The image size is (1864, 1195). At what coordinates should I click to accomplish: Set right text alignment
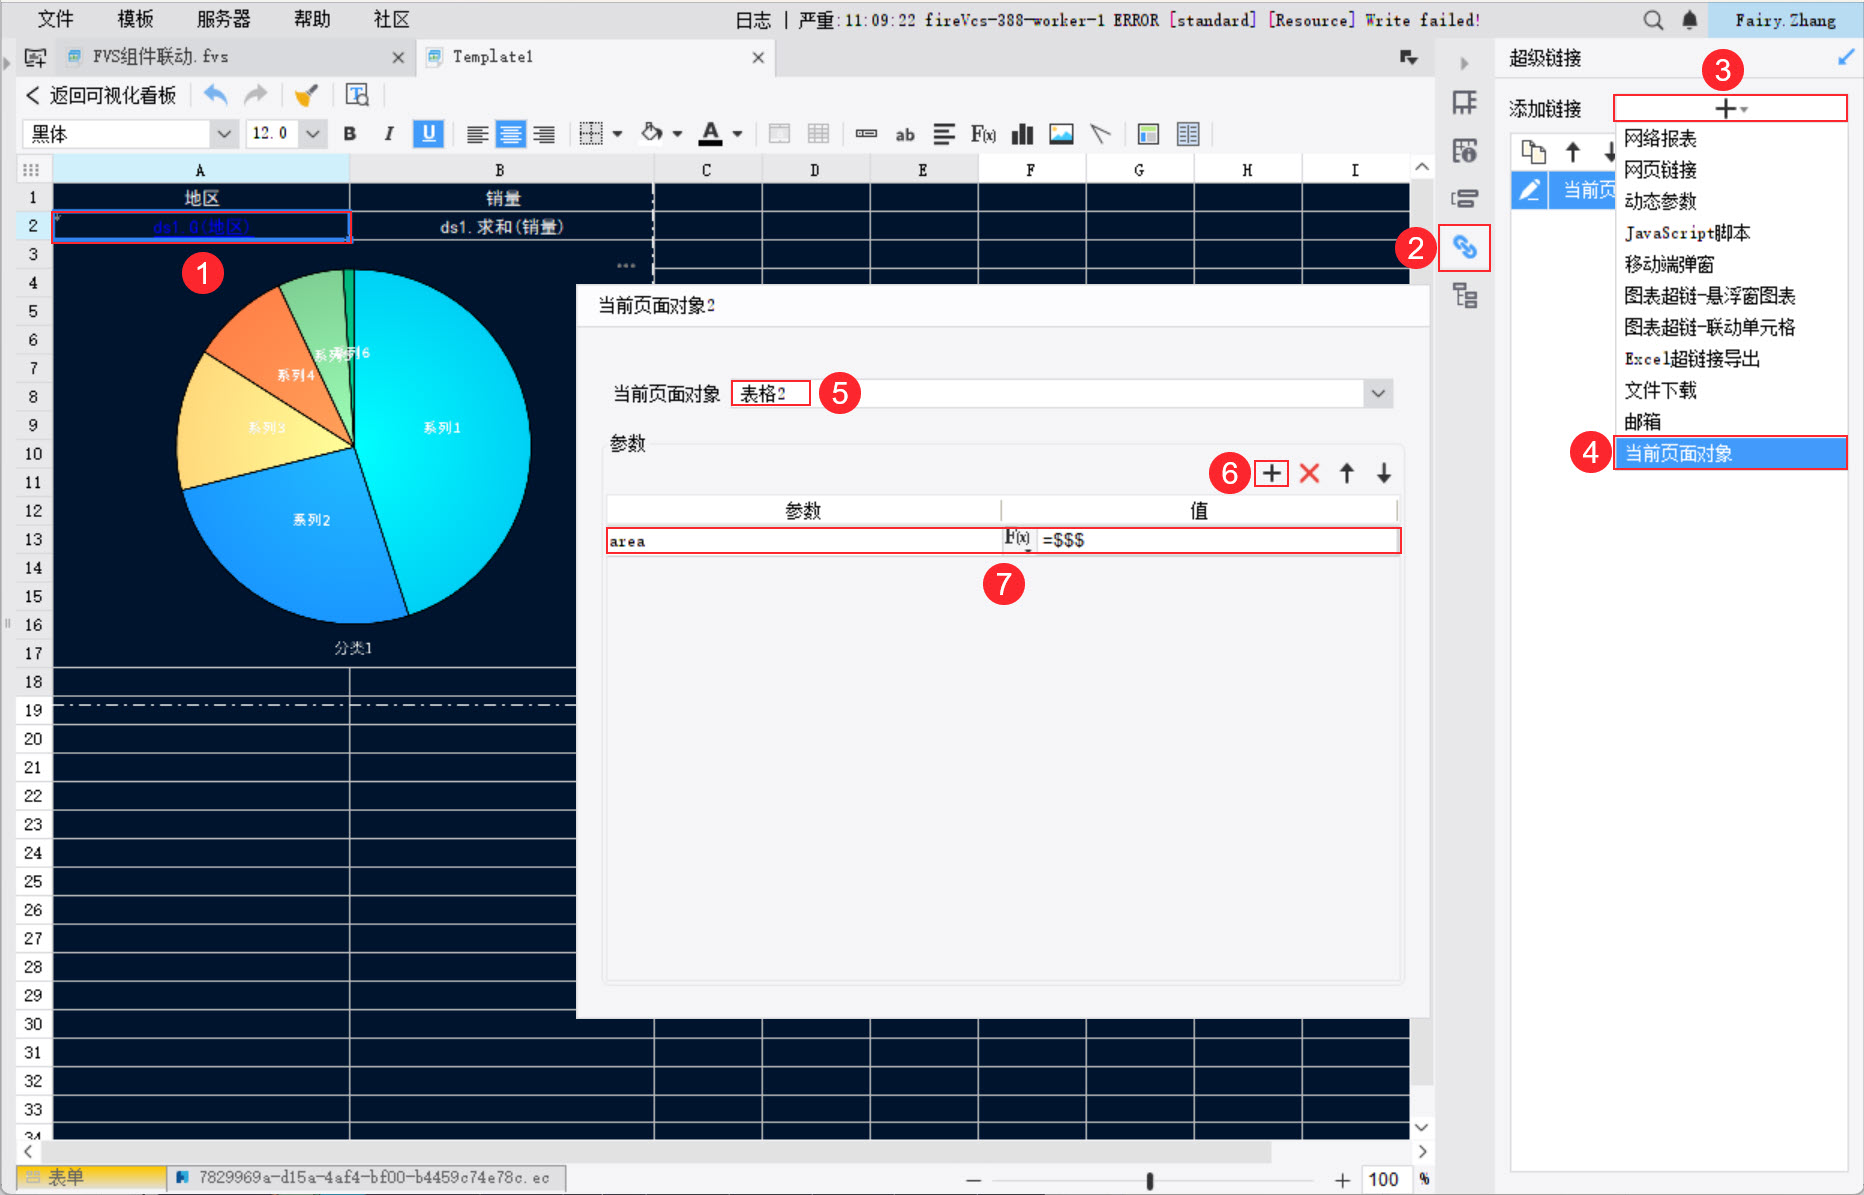click(544, 134)
